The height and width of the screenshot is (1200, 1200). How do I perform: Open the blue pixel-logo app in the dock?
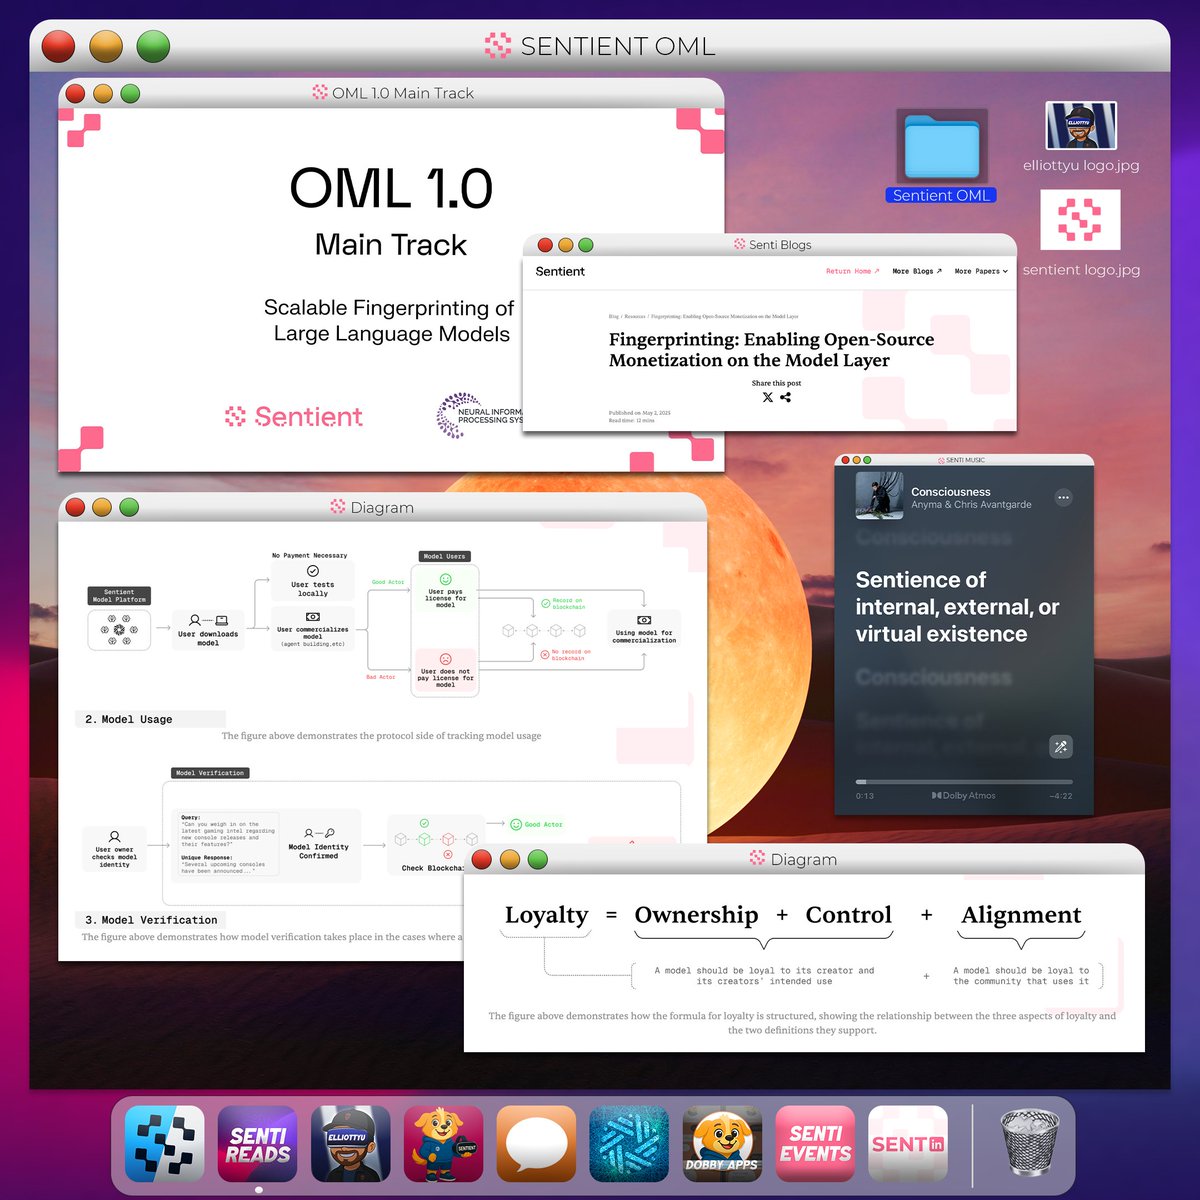pyautogui.click(x=164, y=1144)
